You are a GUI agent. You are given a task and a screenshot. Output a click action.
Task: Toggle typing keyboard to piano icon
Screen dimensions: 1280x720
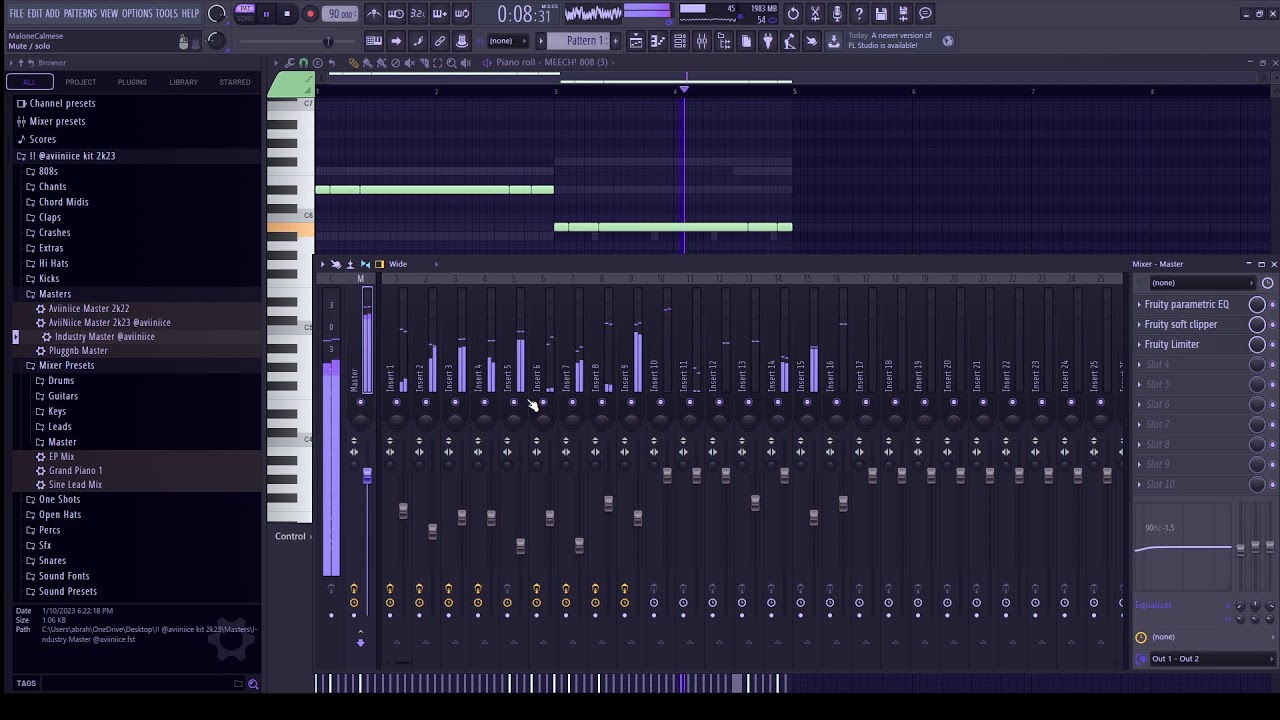pos(373,41)
